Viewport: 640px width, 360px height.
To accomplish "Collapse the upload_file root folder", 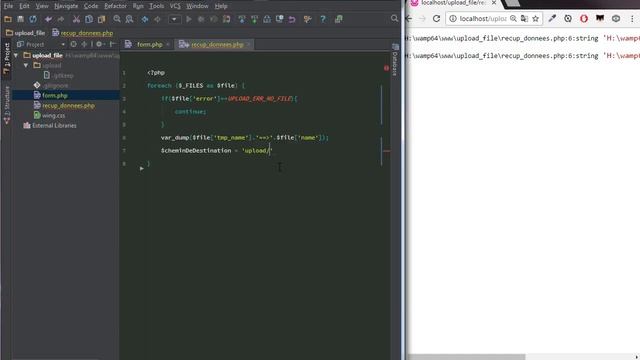I will pyautogui.click(x=16, y=55).
